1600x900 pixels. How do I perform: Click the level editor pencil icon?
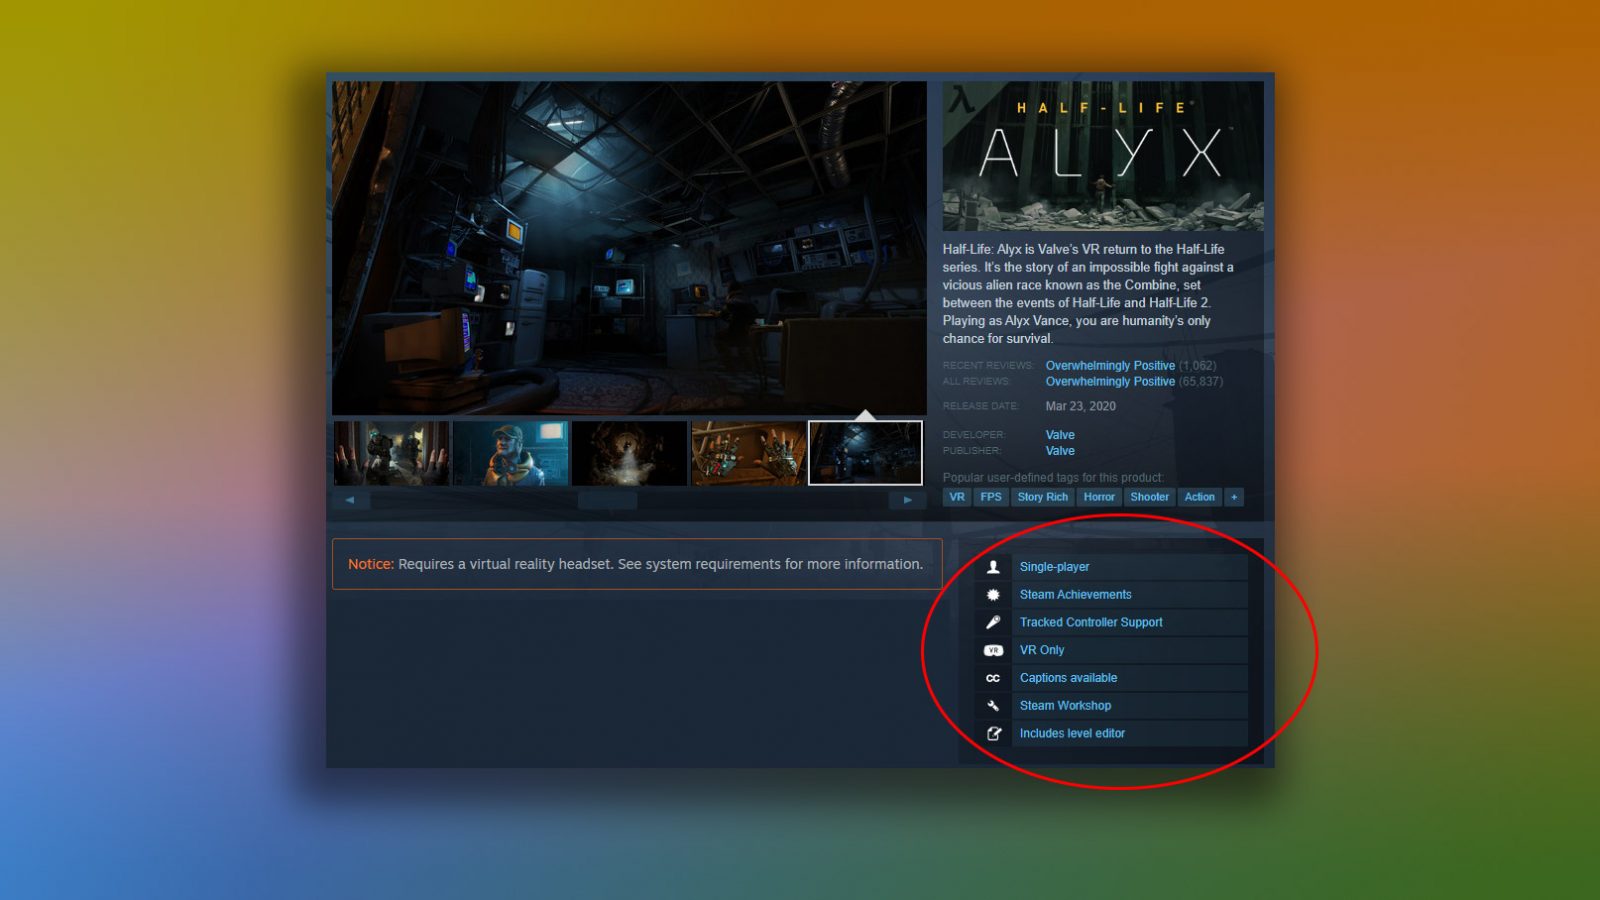point(993,734)
